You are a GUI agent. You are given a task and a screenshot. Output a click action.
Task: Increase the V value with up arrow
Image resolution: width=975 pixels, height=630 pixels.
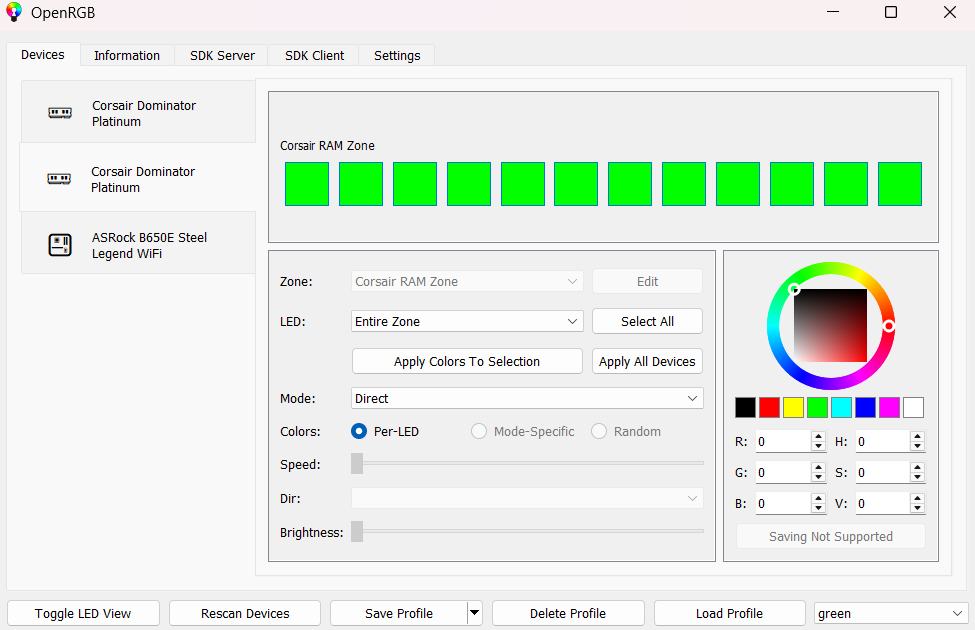917,498
